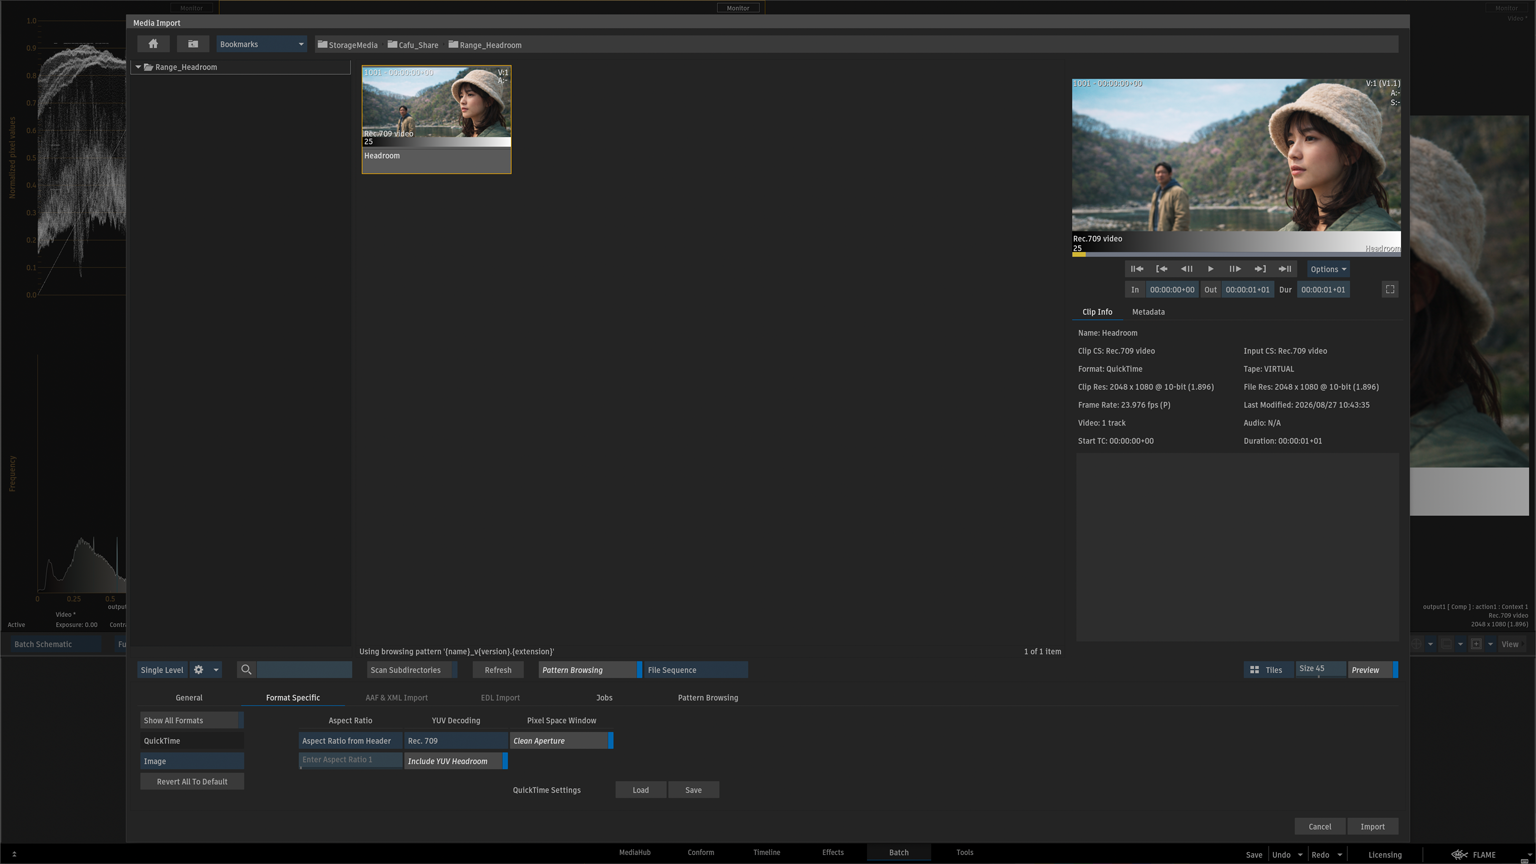Toggle the Scan Subdirectories option

411,670
